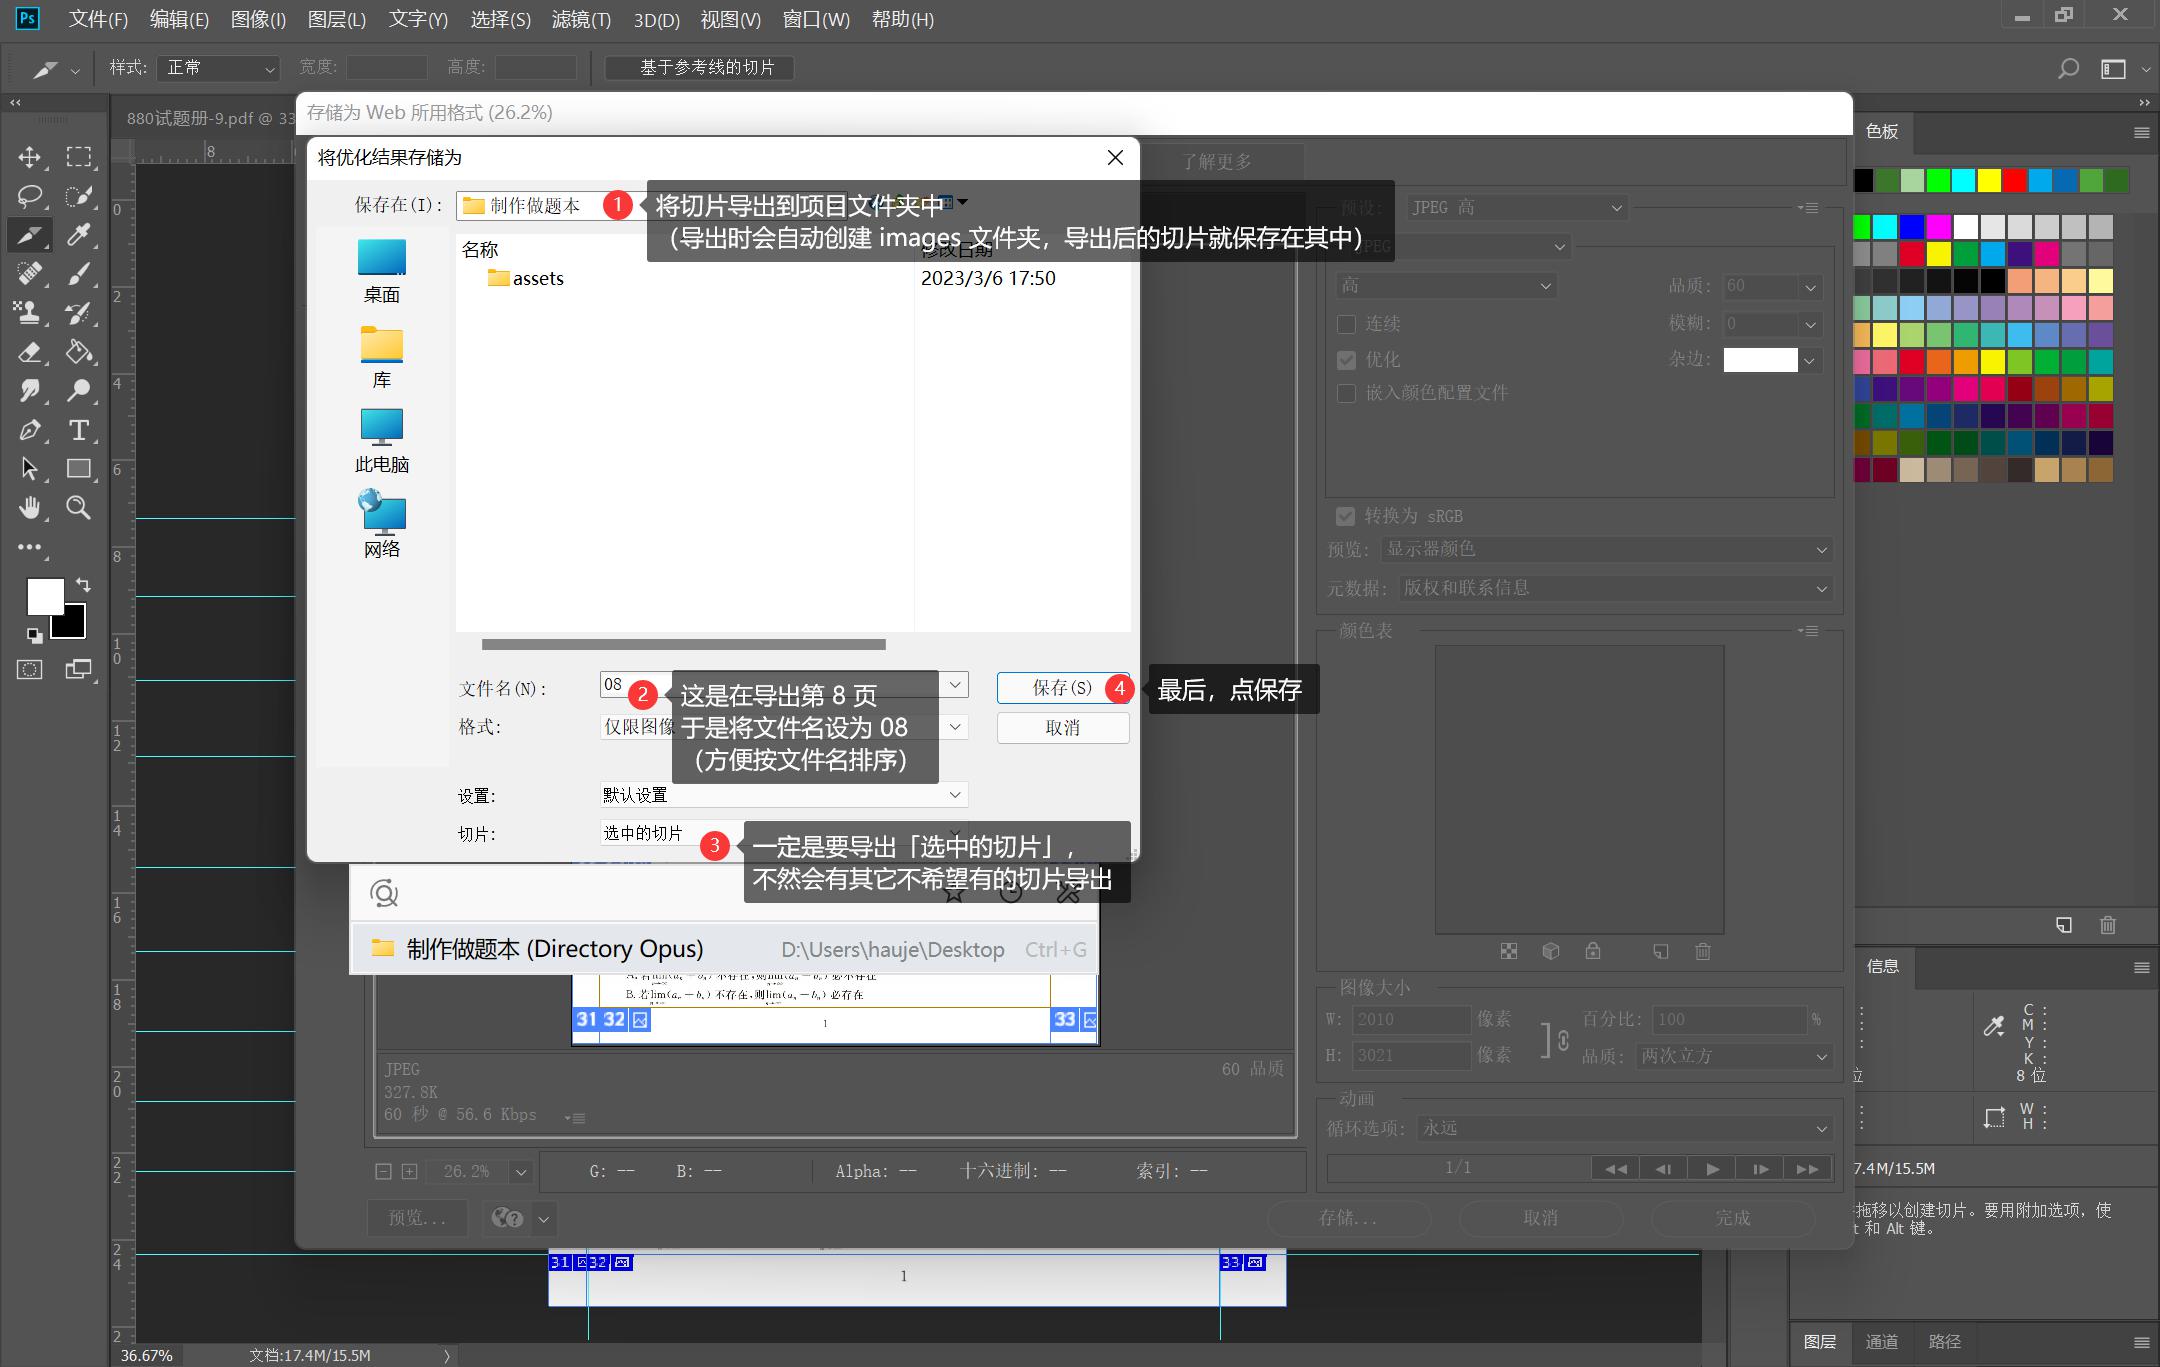2160x1367 pixels.
Task: Select the Hand tool
Action: point(29,508)
